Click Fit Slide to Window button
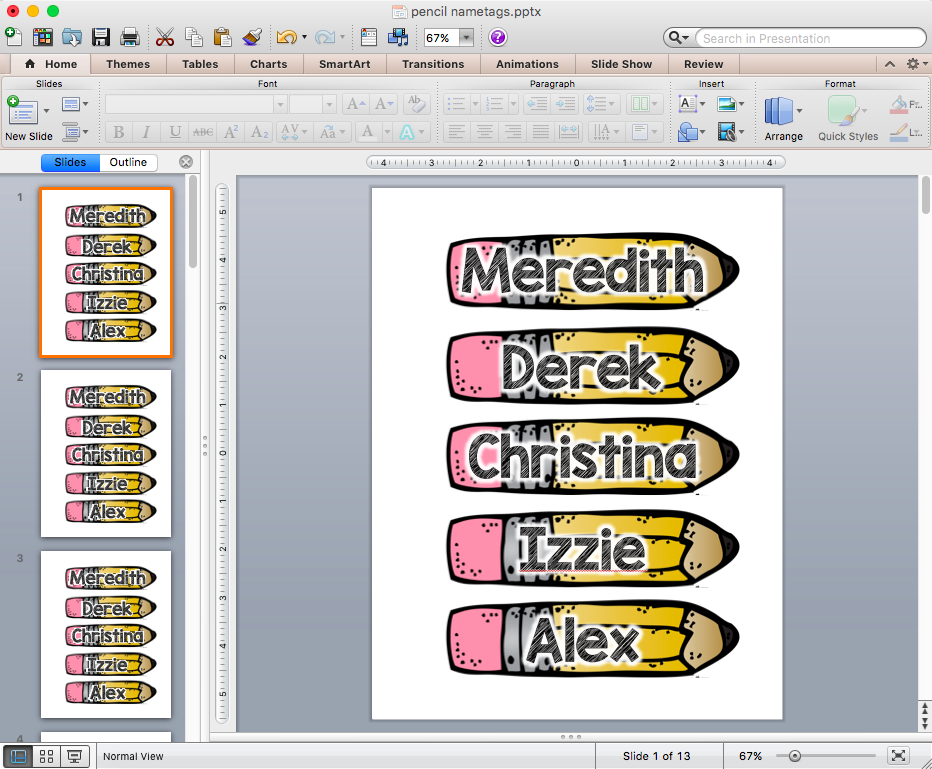932x769 pixels. 898,756
